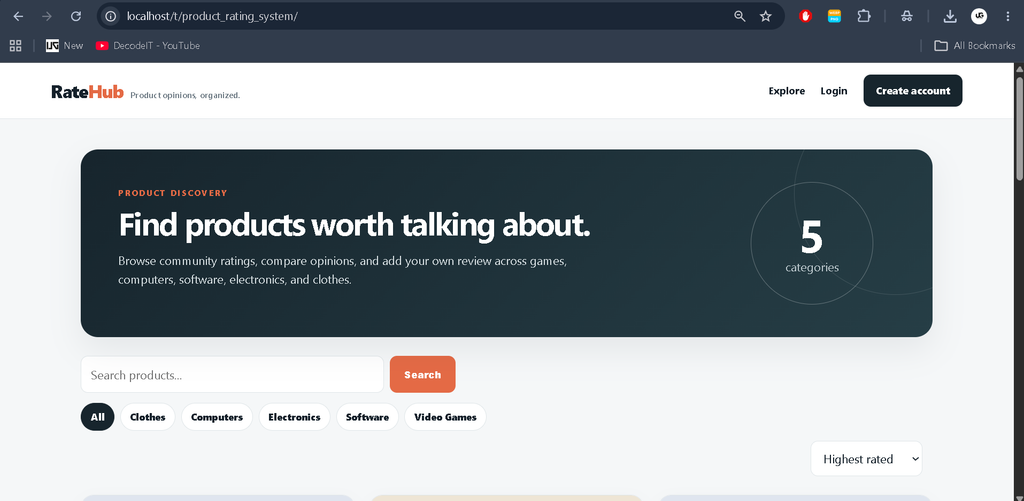Click the orange Search button
The height and width of the screenshot is (501, 1024).
click(x=423, y=374)
